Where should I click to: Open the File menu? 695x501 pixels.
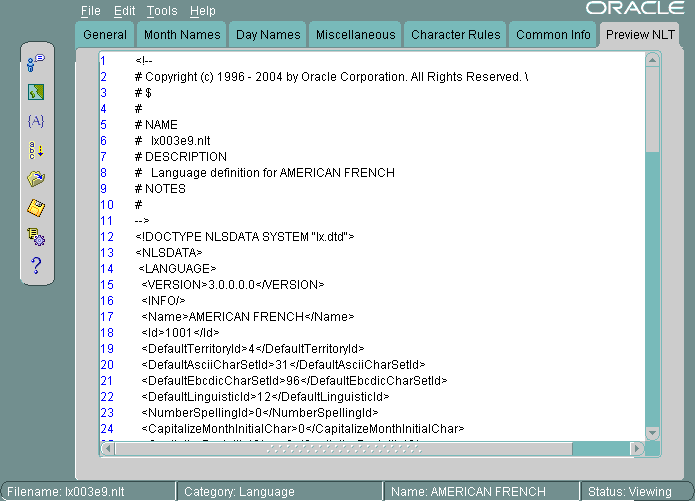point(91,11)
